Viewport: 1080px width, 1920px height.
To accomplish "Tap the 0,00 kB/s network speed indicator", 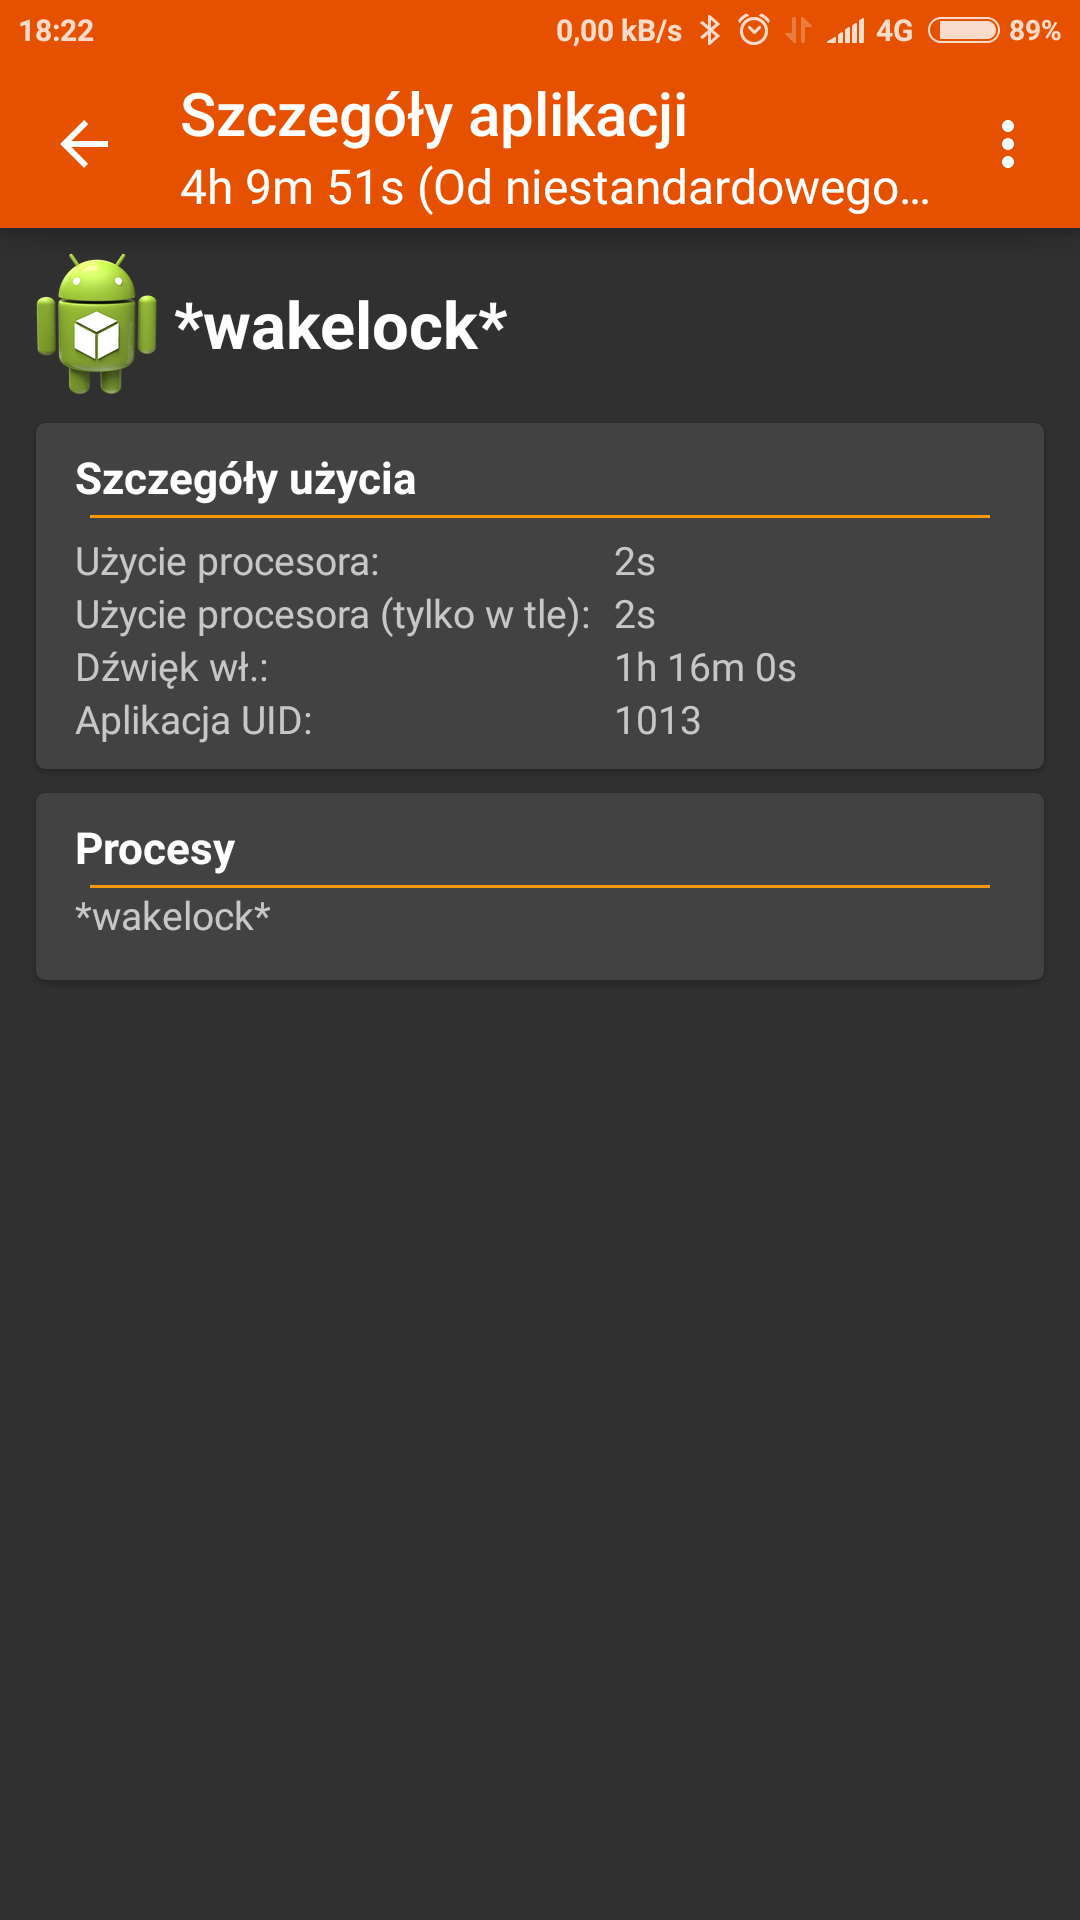I will 619,31.
